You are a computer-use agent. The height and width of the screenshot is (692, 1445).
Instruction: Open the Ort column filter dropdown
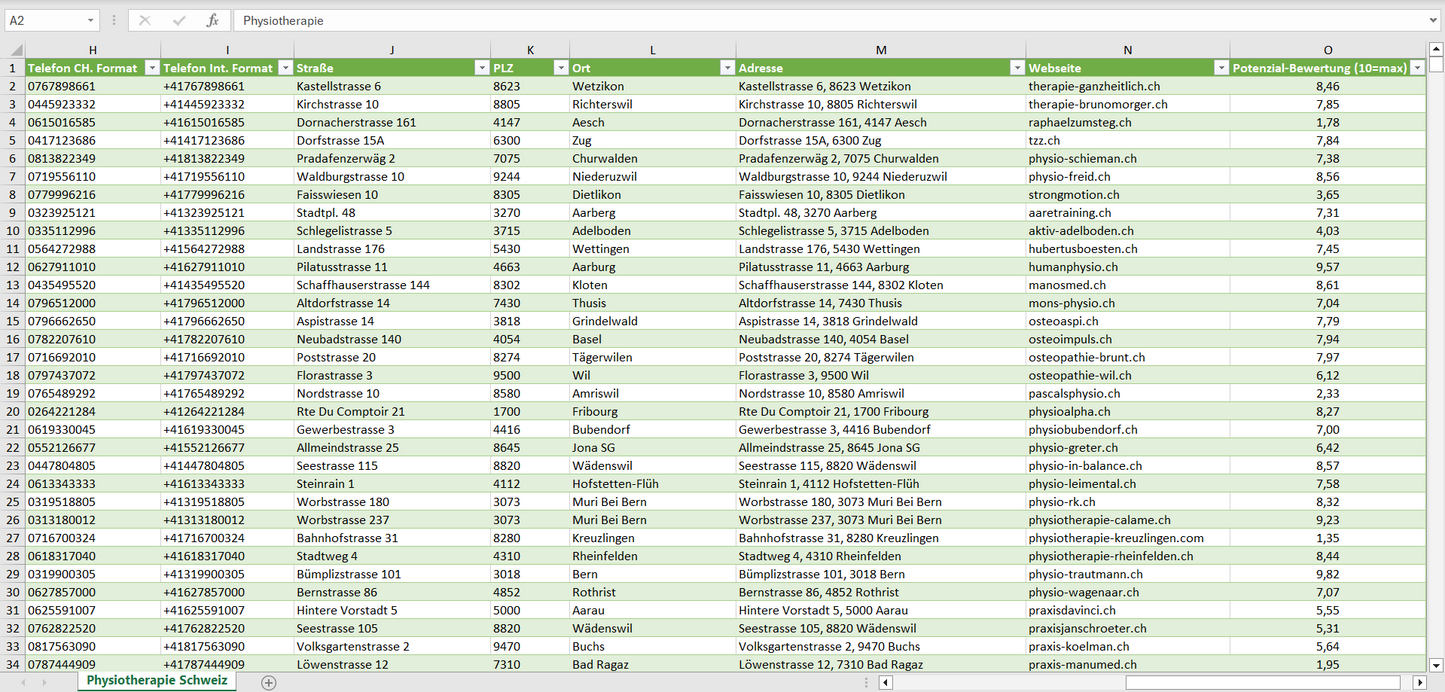[x=727, y=68]
